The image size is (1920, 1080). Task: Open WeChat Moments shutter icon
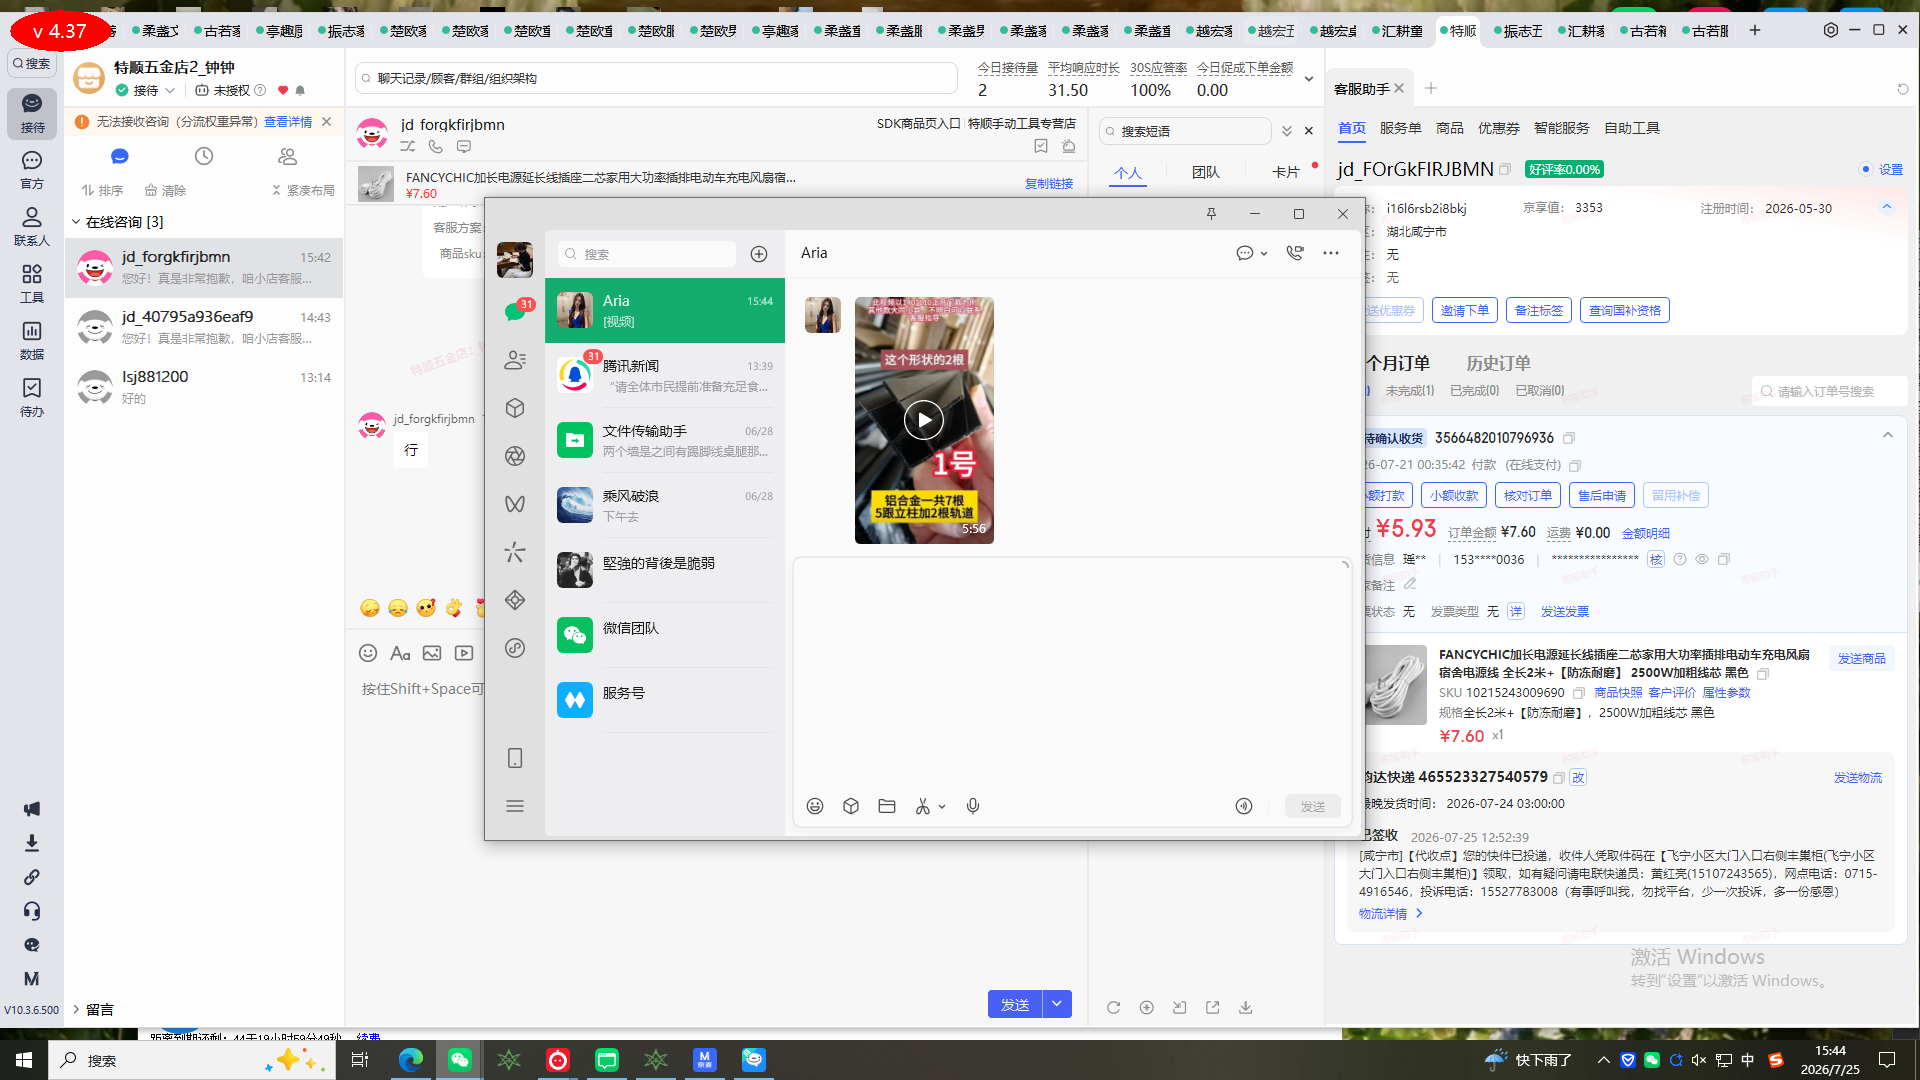click(x=515, y=456)
